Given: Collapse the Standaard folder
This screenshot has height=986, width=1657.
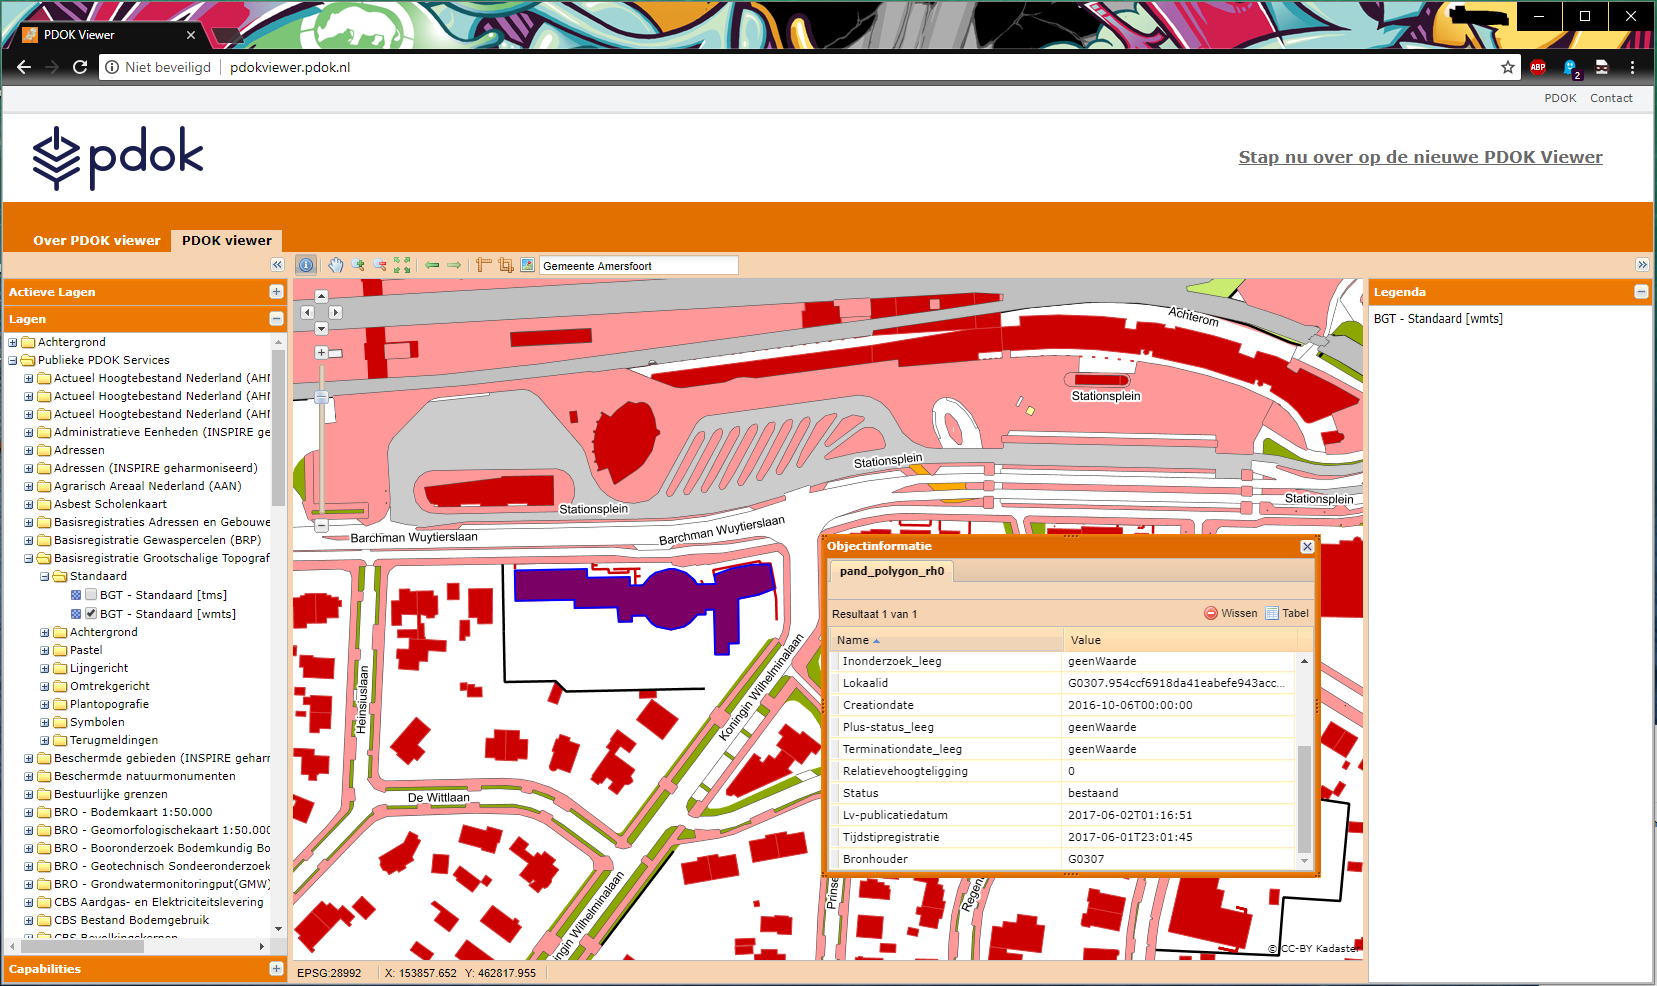Looking at the screenshot, I should coord(44,577).
